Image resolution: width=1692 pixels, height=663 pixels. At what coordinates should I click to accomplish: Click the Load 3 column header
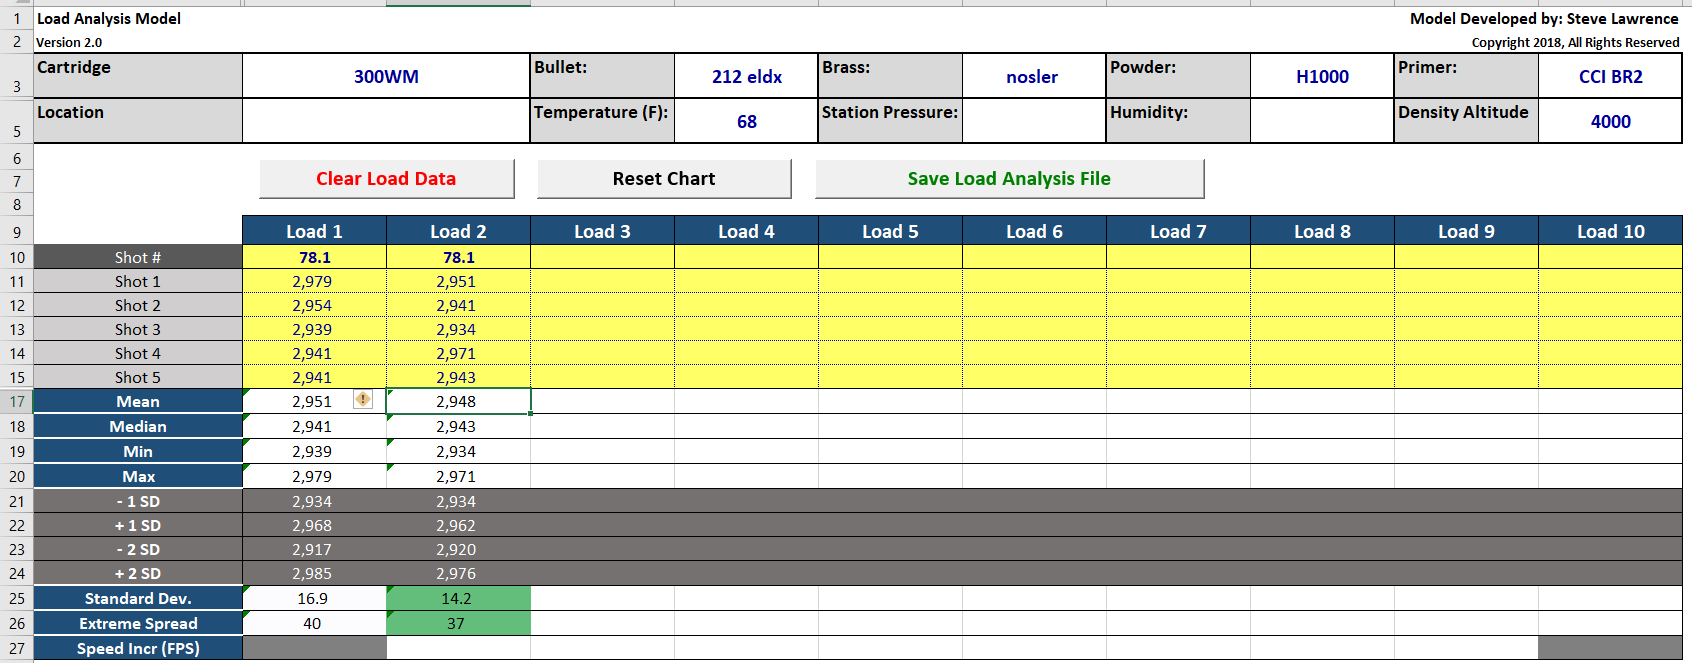point(602,232)
